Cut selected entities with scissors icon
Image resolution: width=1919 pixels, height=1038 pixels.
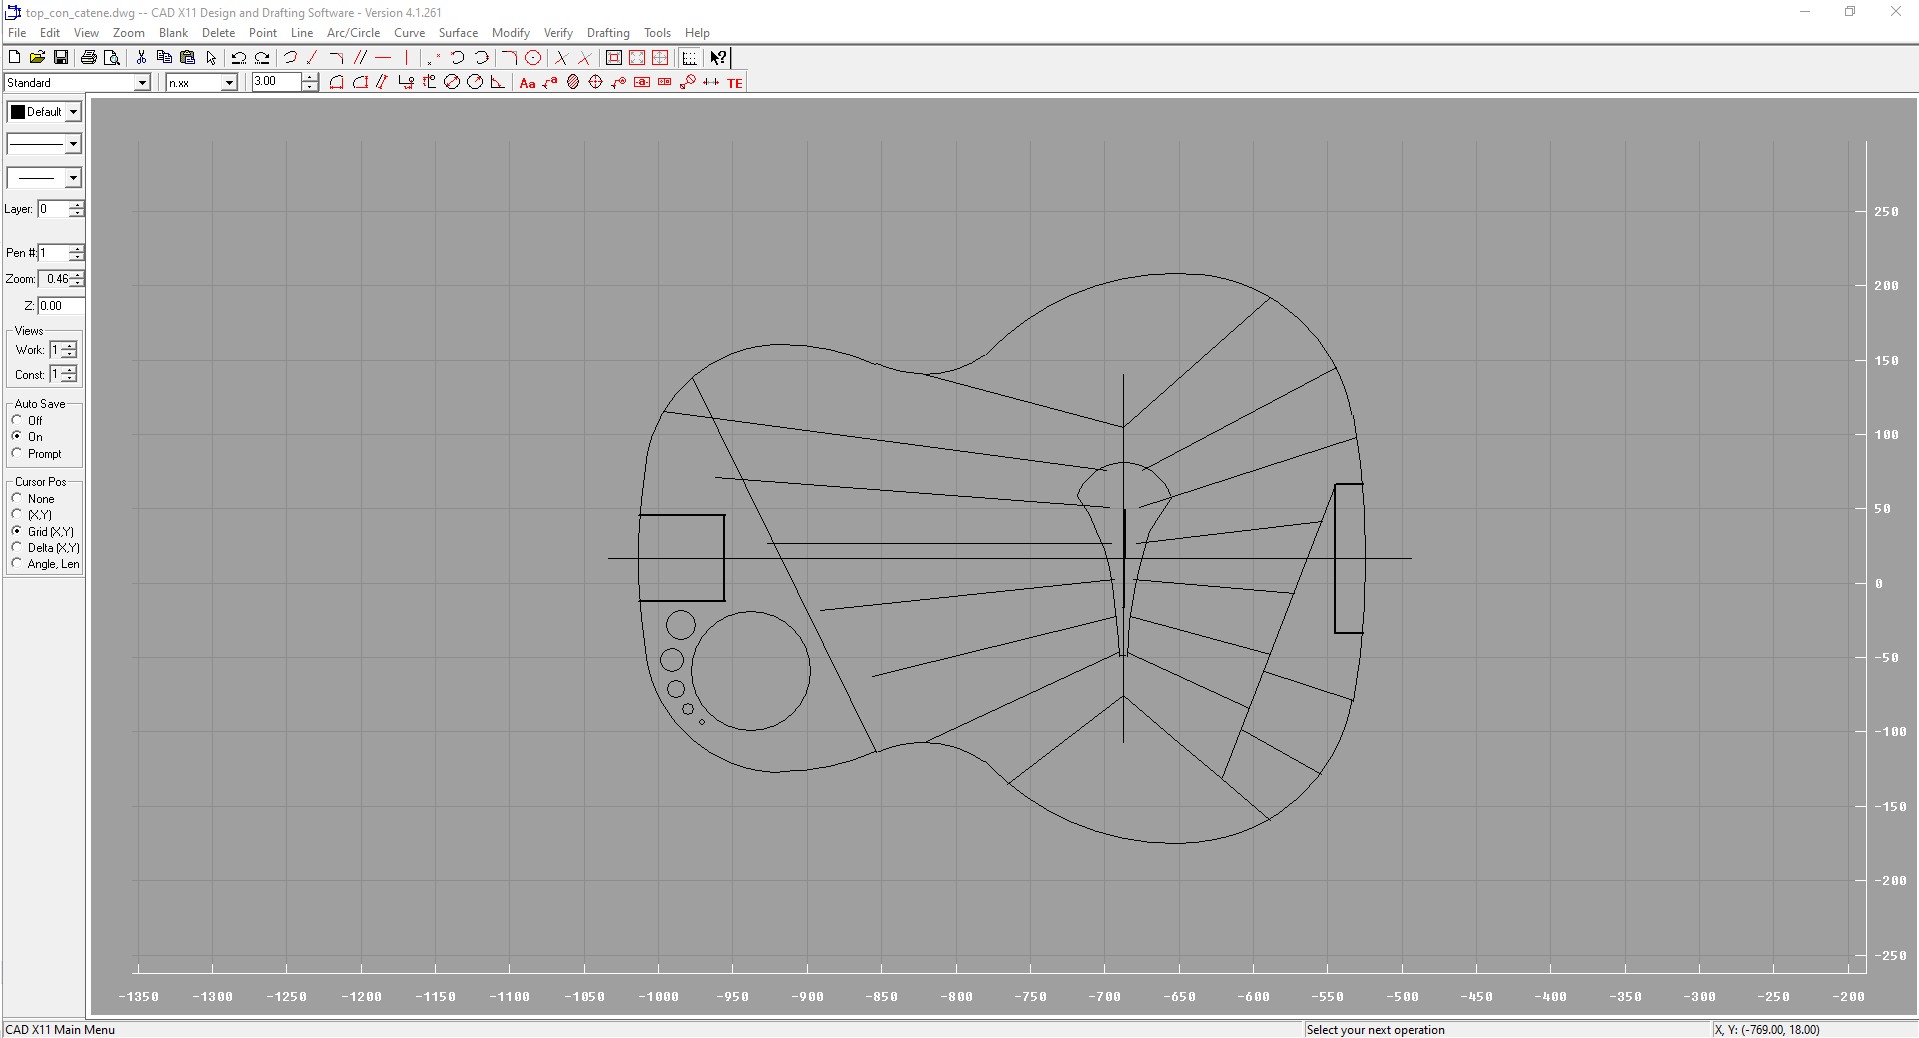[141, 58]
